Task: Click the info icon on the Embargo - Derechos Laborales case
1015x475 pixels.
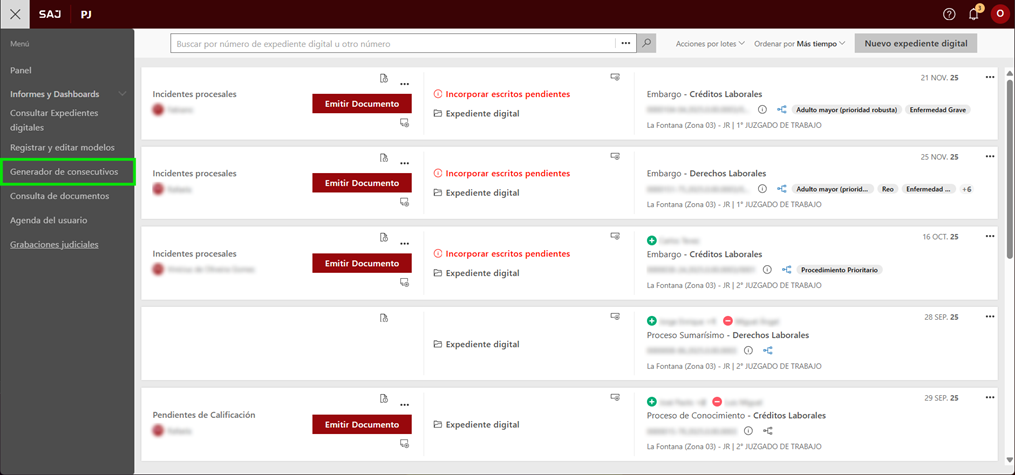Action: 762,189
